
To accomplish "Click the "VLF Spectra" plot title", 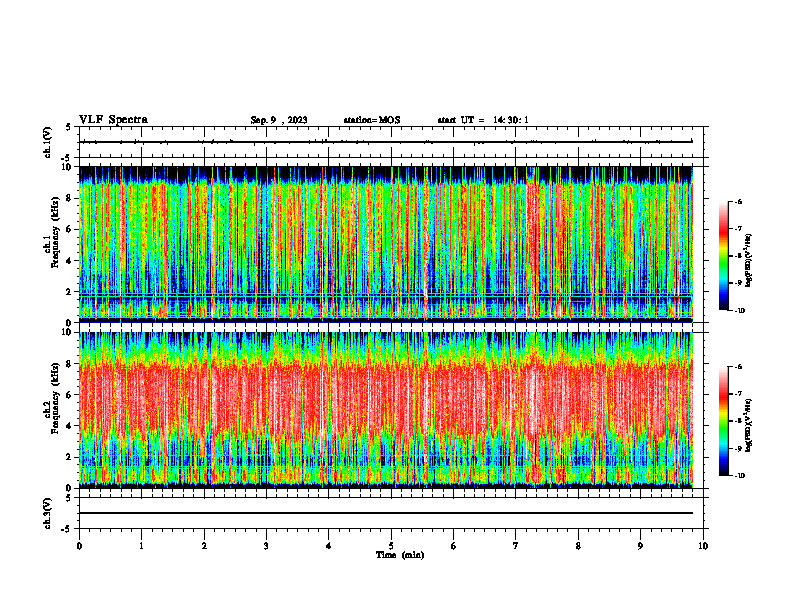I will [113, 120].
